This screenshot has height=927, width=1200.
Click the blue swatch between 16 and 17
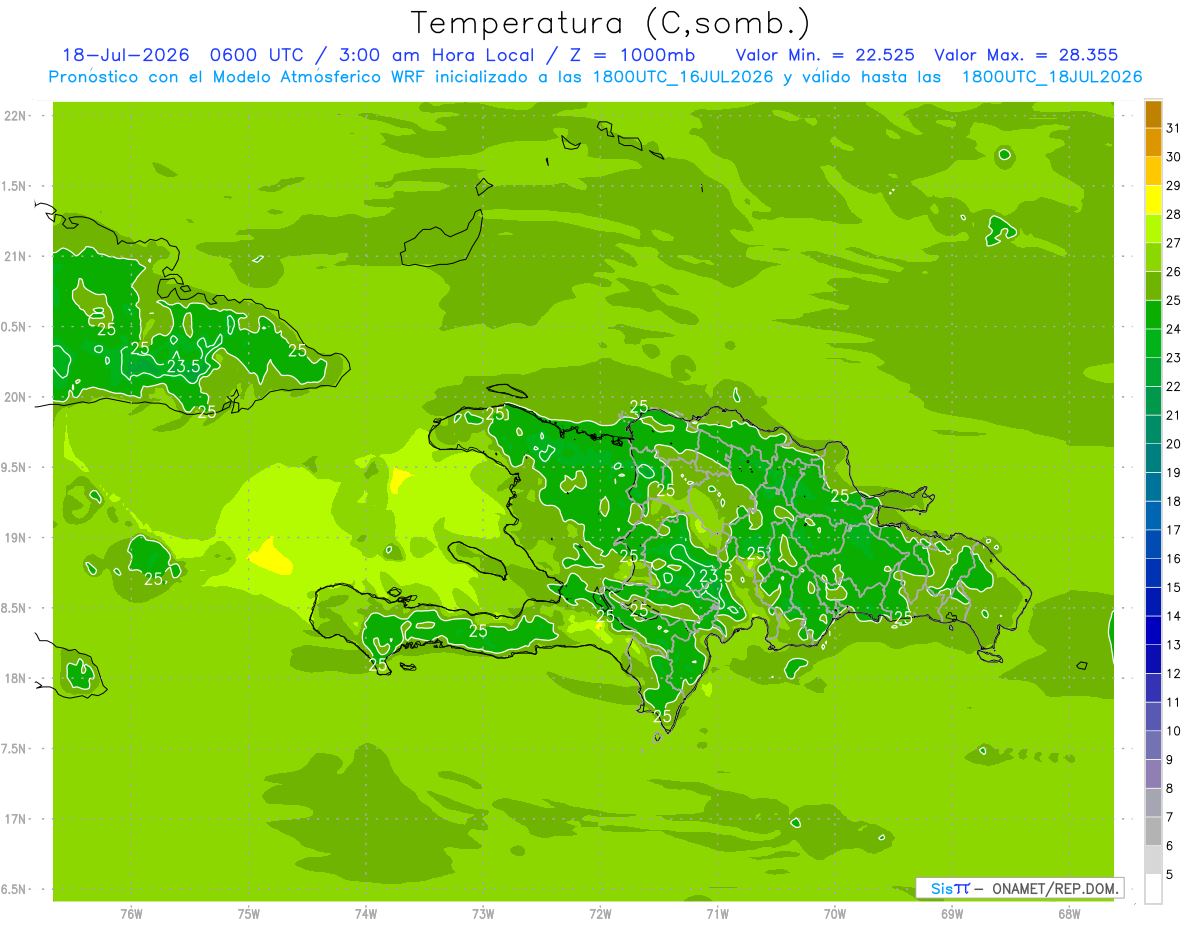(x=1153, y=545)
